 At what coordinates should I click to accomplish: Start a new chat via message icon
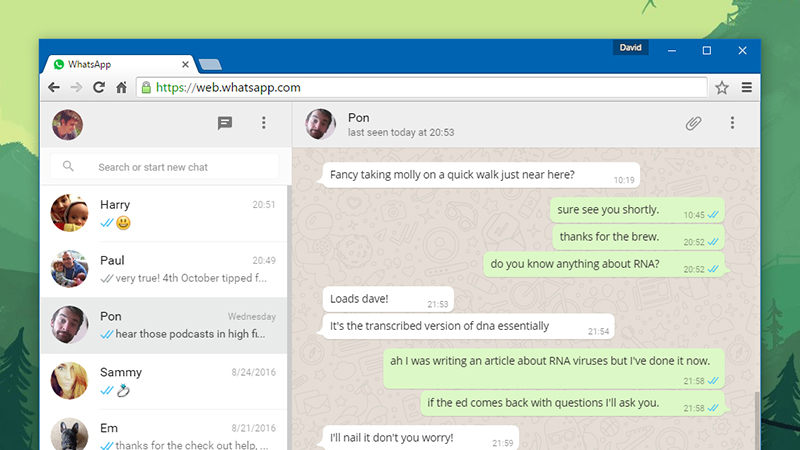(x=225, y=123)
